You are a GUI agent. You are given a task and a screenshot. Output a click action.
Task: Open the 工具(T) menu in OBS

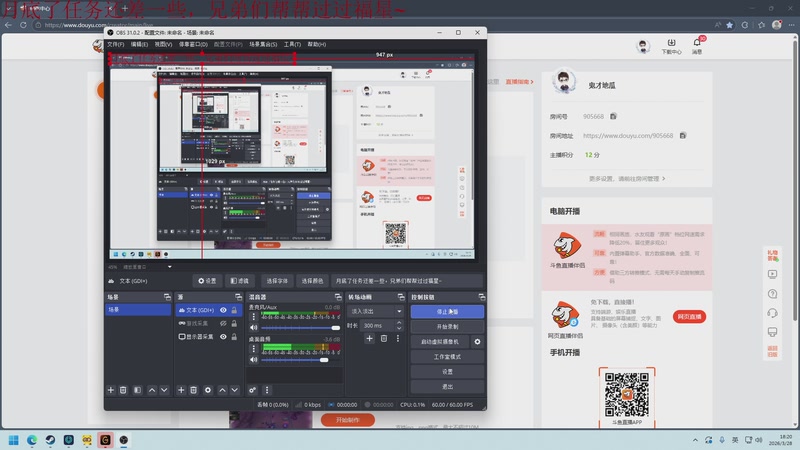pyautogui.click(x=292, y=44)
